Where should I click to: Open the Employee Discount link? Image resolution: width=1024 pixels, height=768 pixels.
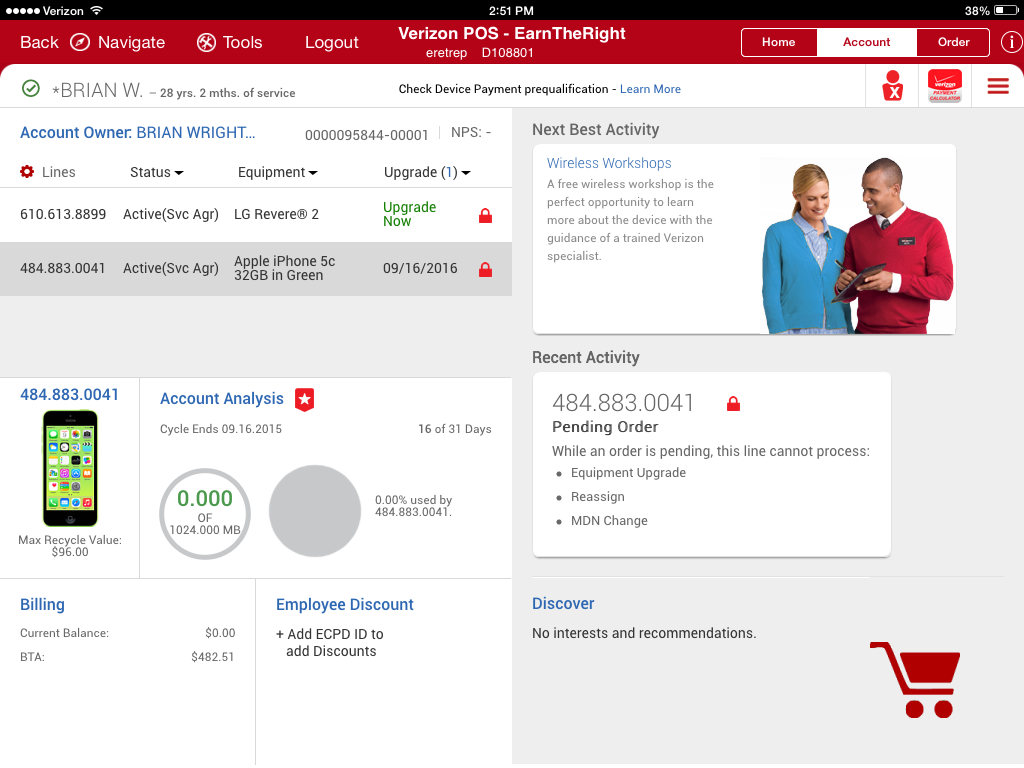tap(344, 604)
